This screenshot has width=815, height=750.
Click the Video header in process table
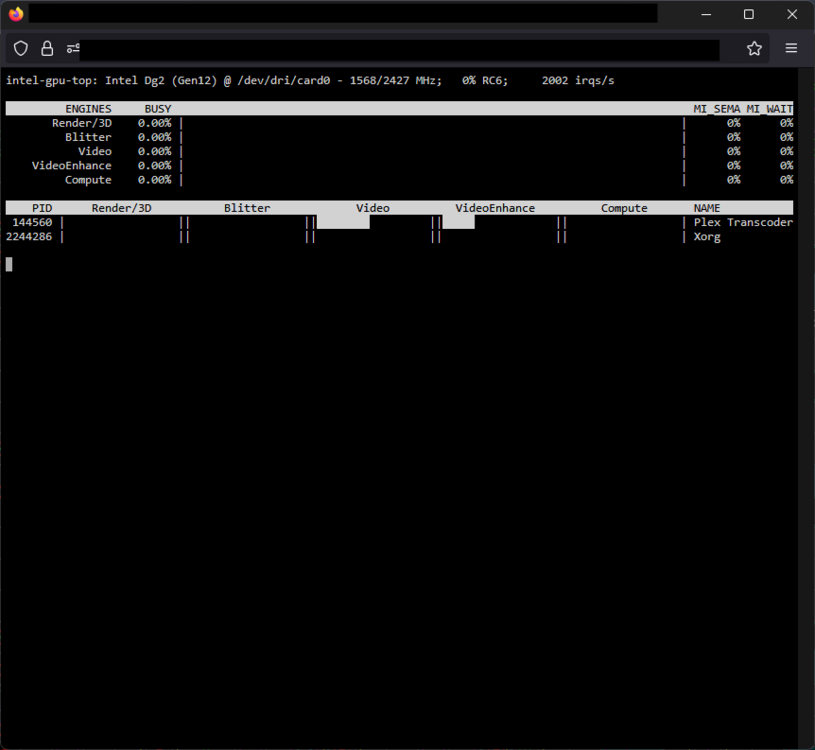point(373,208)
